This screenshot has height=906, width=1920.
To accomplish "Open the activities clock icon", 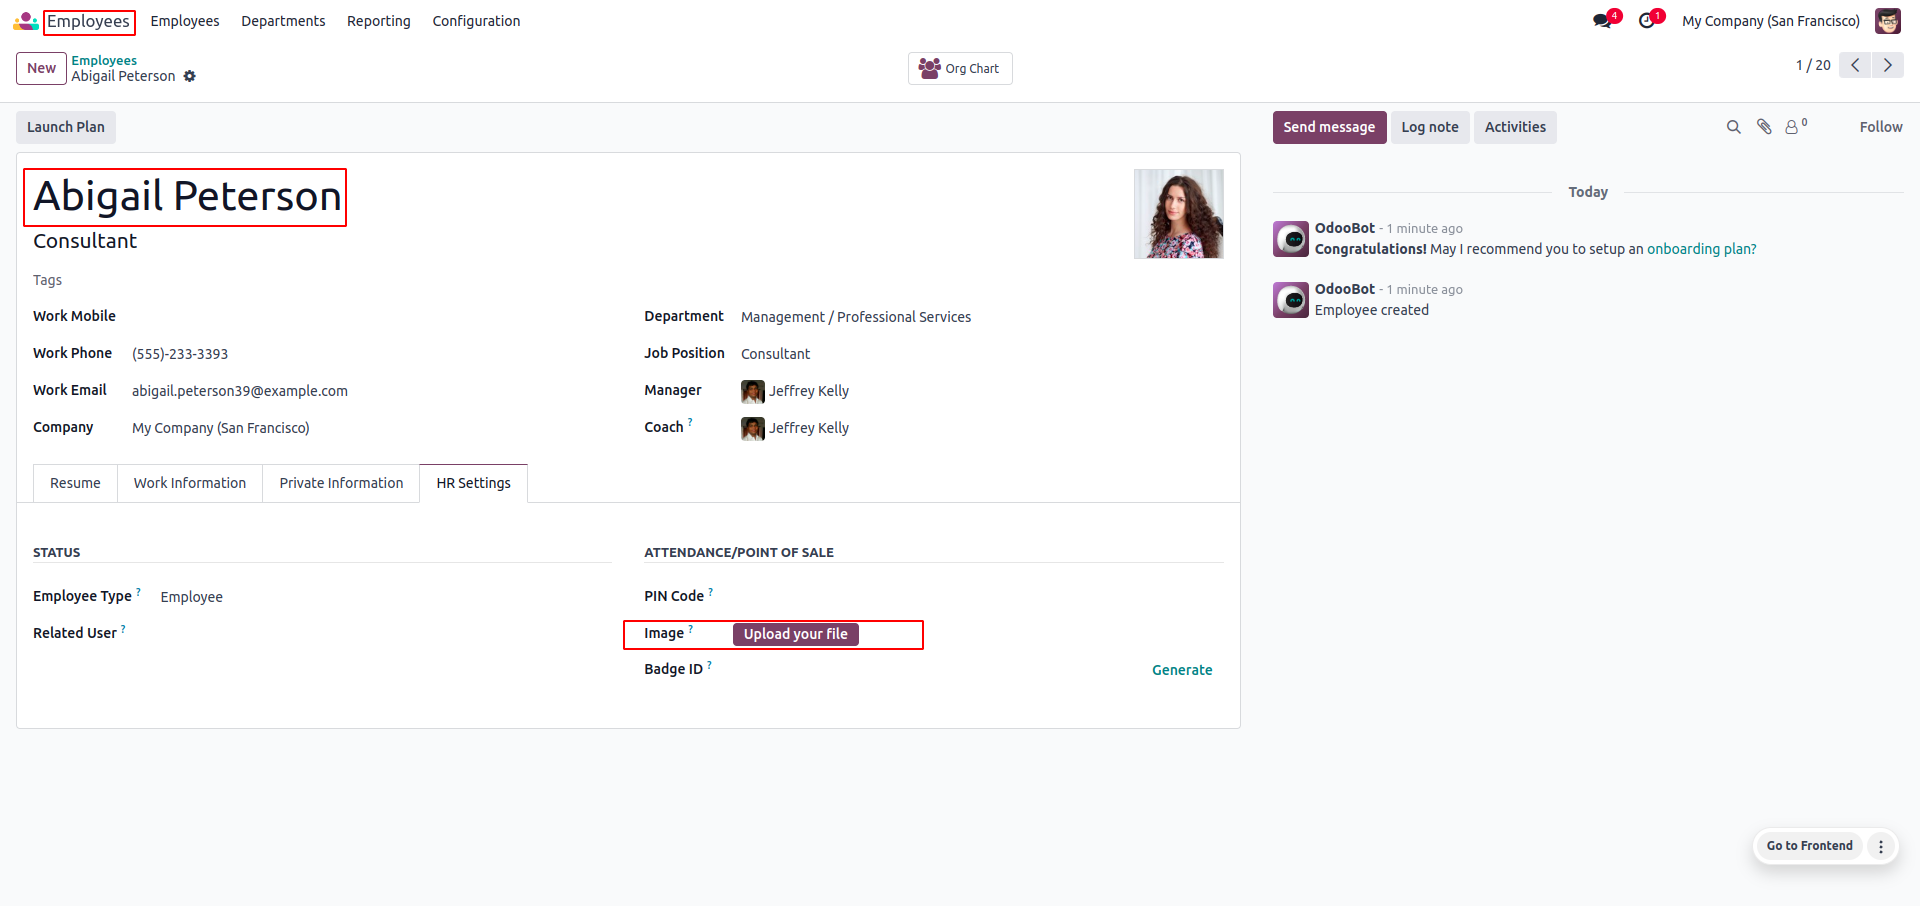I will [1647, 21].
